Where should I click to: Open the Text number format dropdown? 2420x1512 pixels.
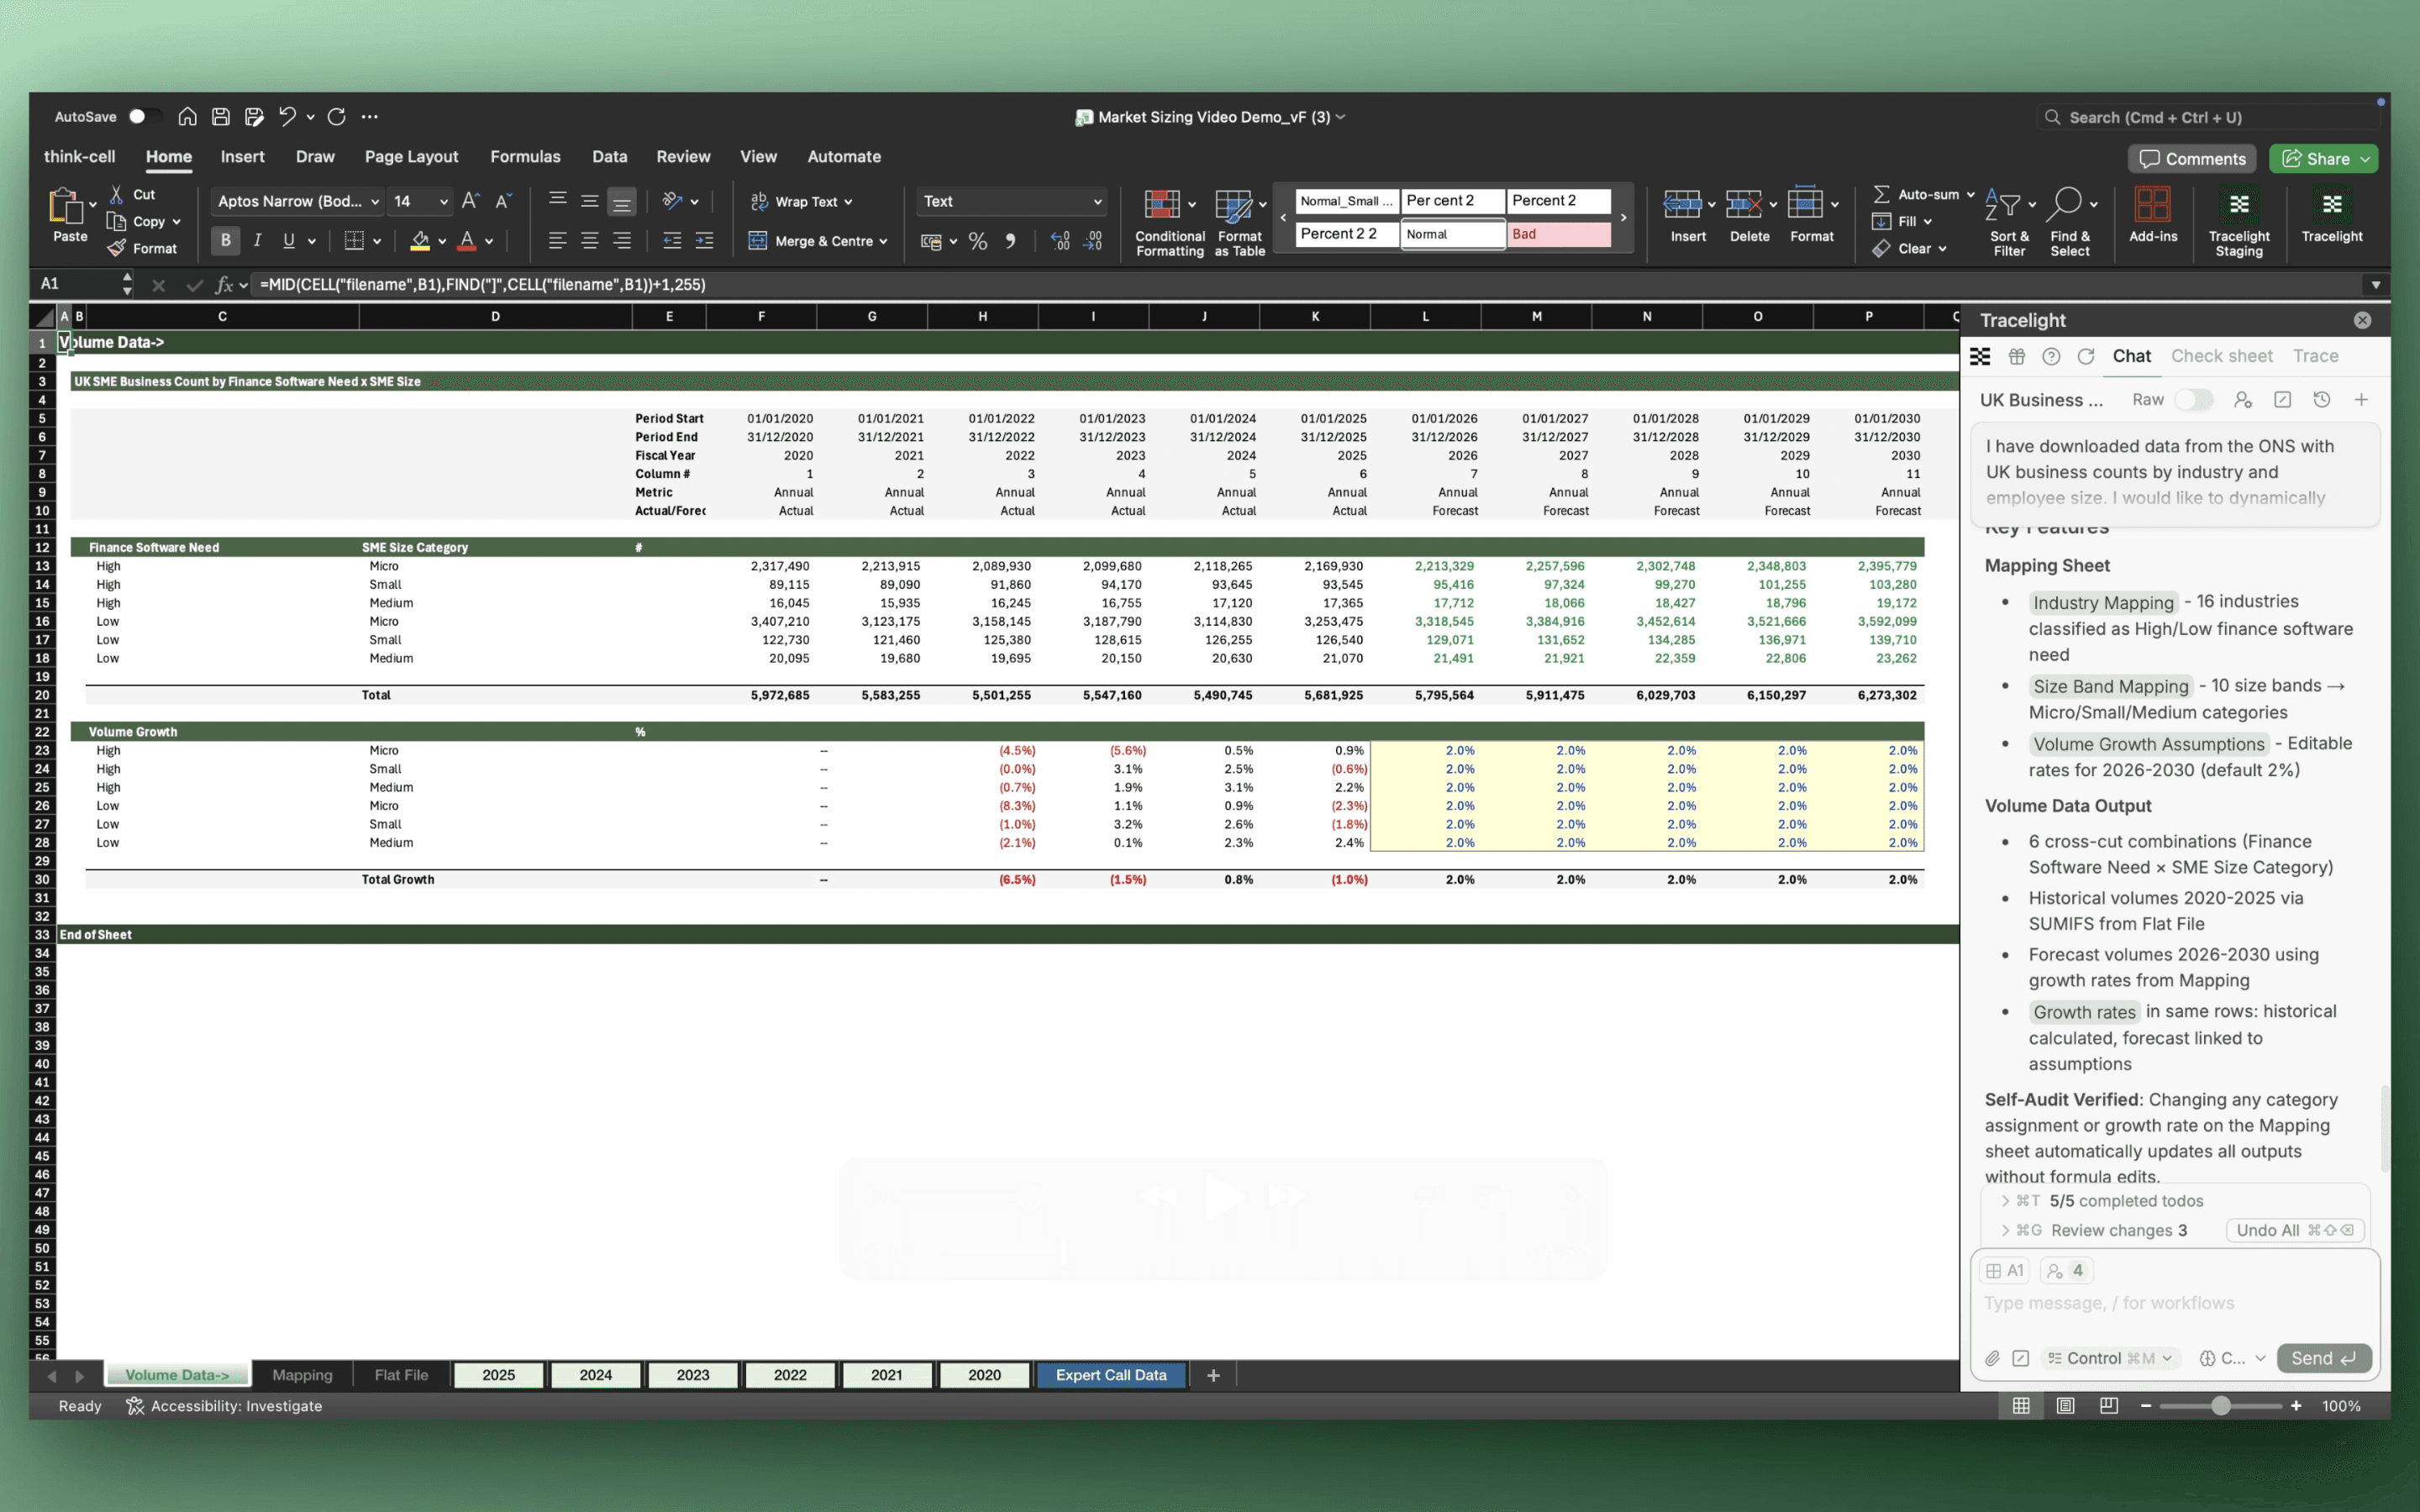pos(1097,202)
